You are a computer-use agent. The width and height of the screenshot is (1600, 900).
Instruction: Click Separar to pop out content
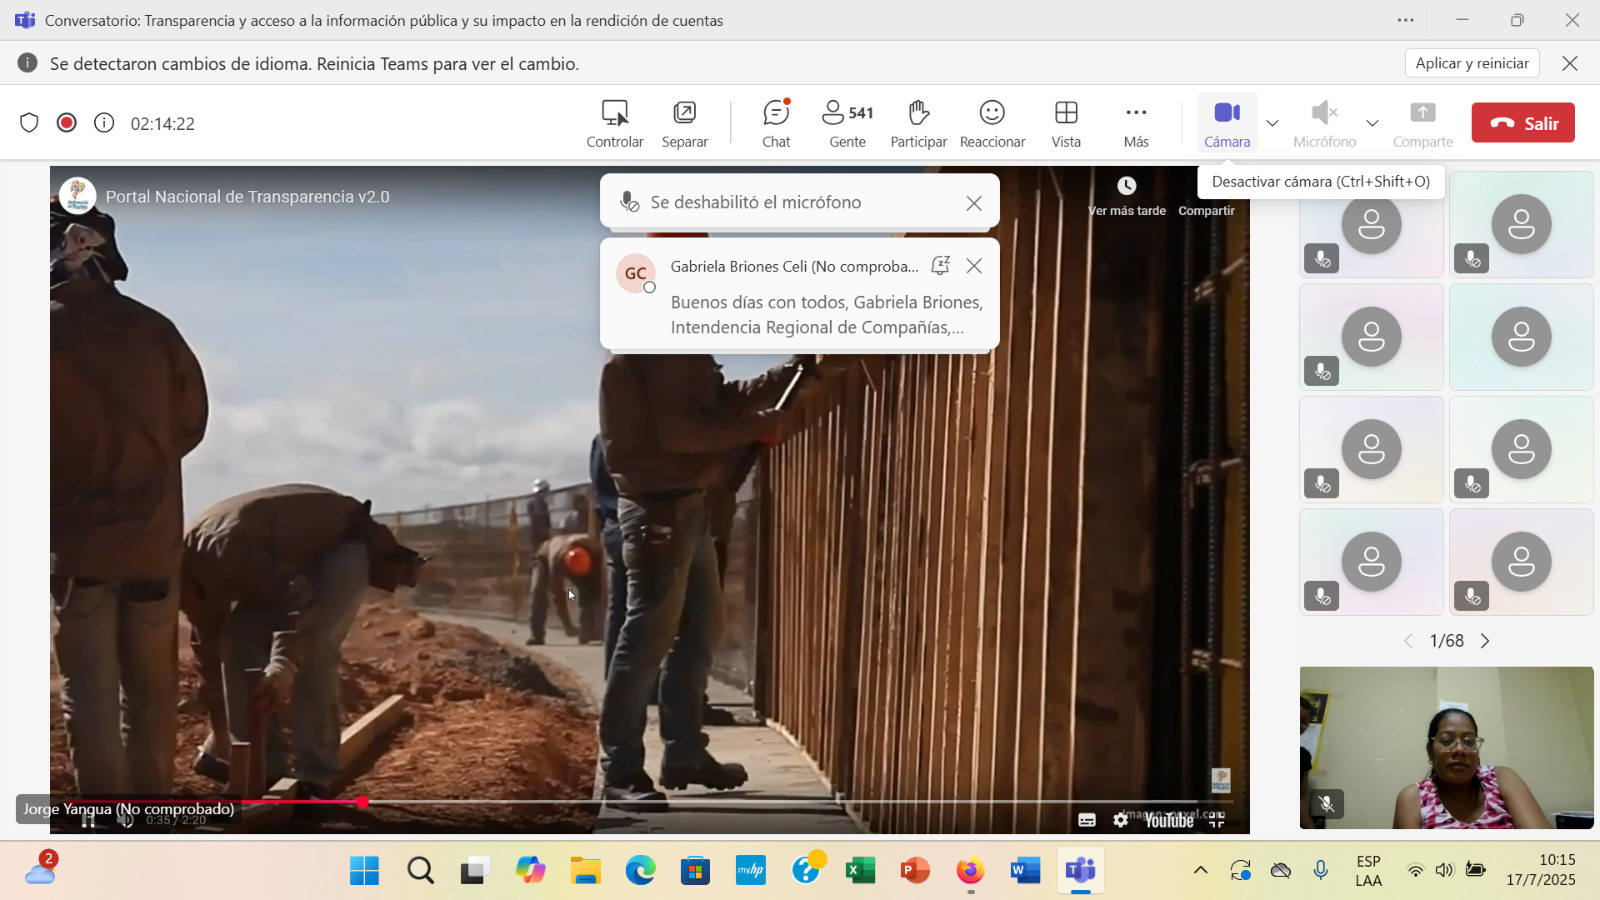click(685, 124)
